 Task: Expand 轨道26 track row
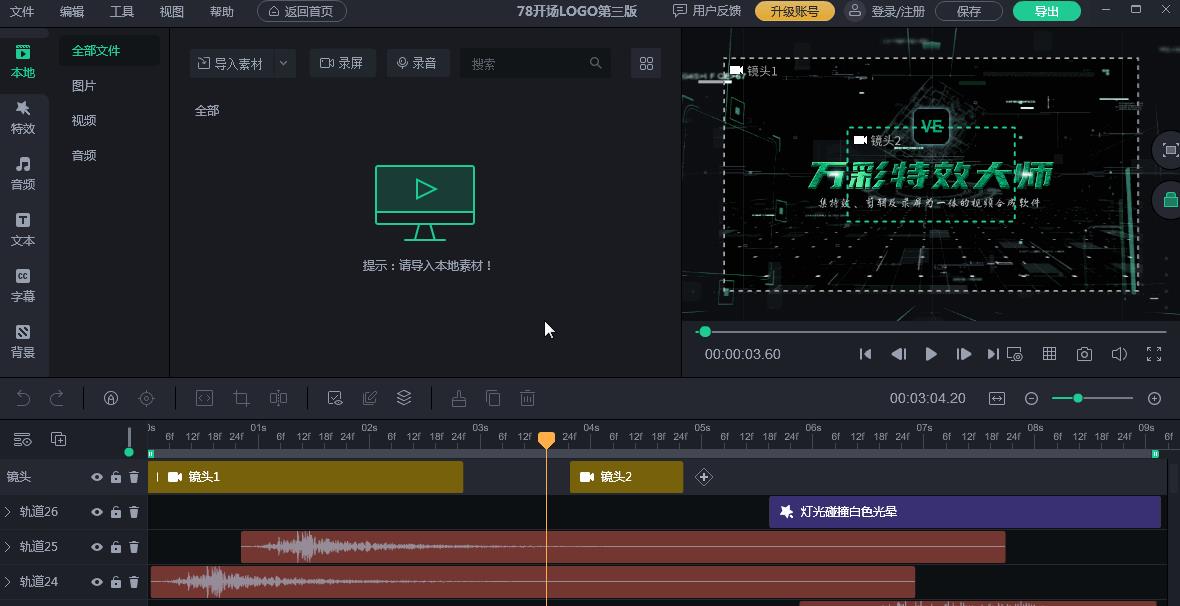click(x=8, y=512)
